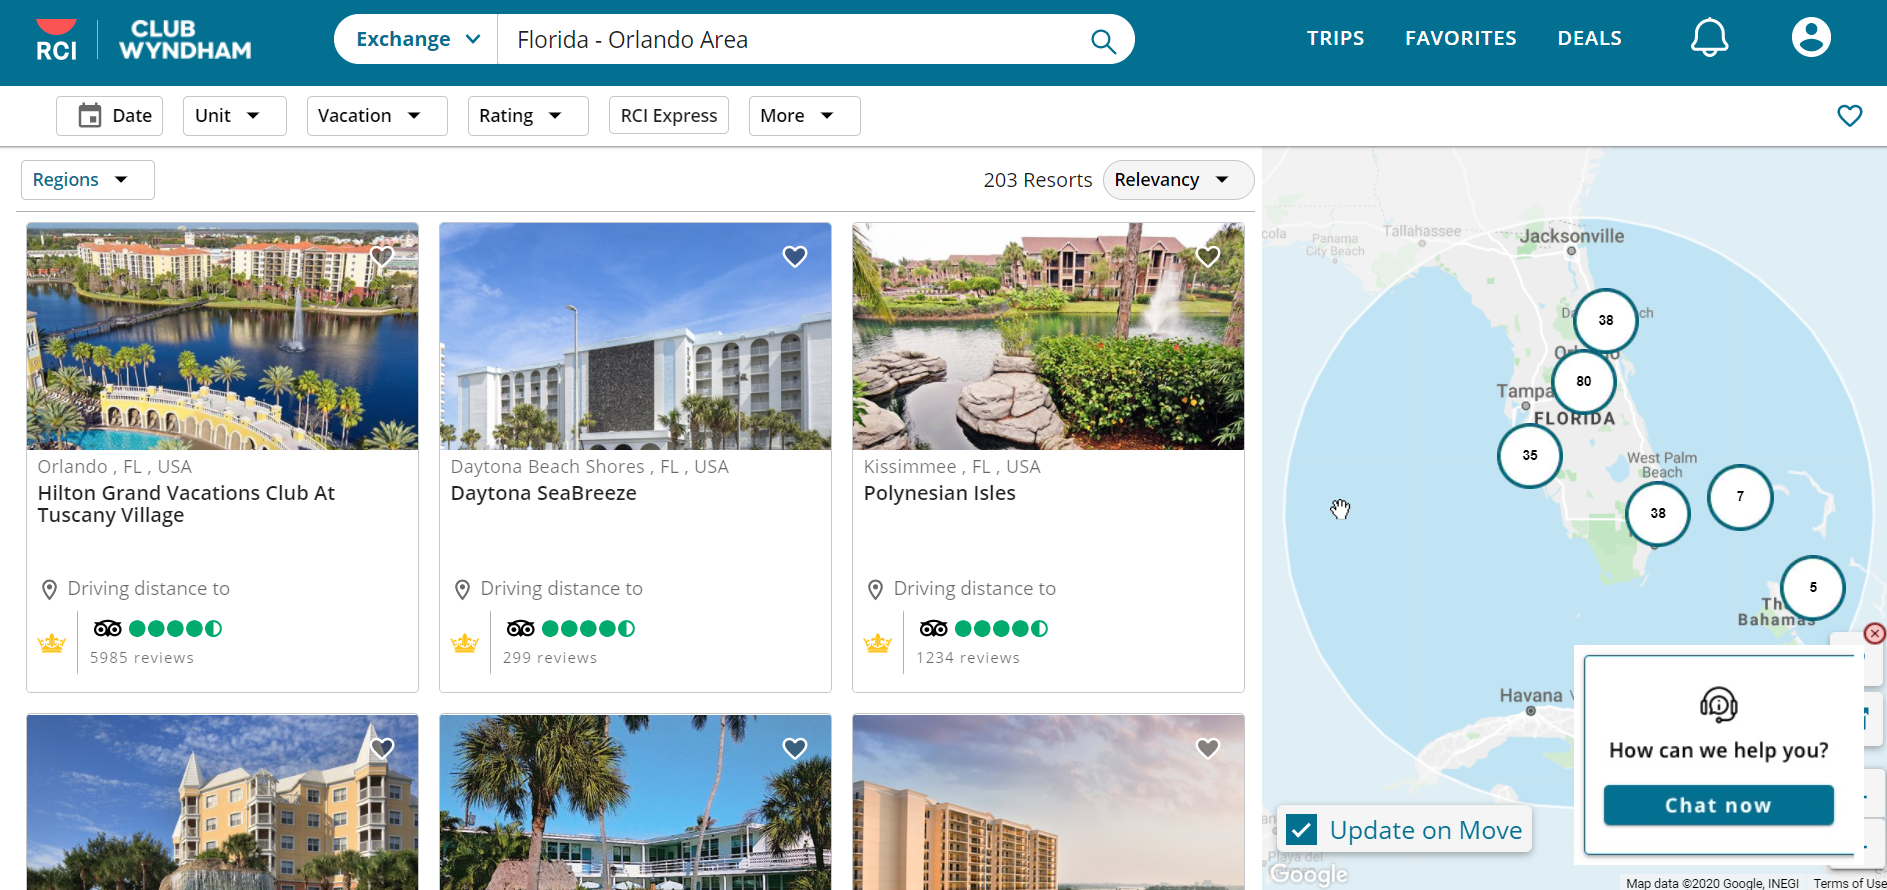The image size is (1887, 890).
Task: Click Tuscany Village TripAdvisor owl icon
Action: 108,628
